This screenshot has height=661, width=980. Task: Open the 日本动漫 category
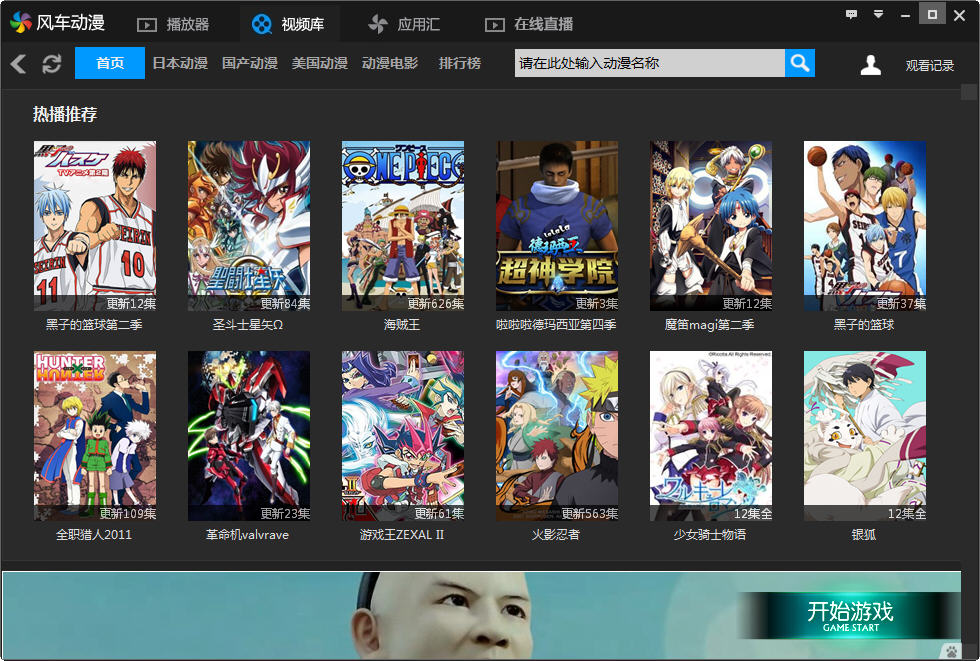point(180,63)
